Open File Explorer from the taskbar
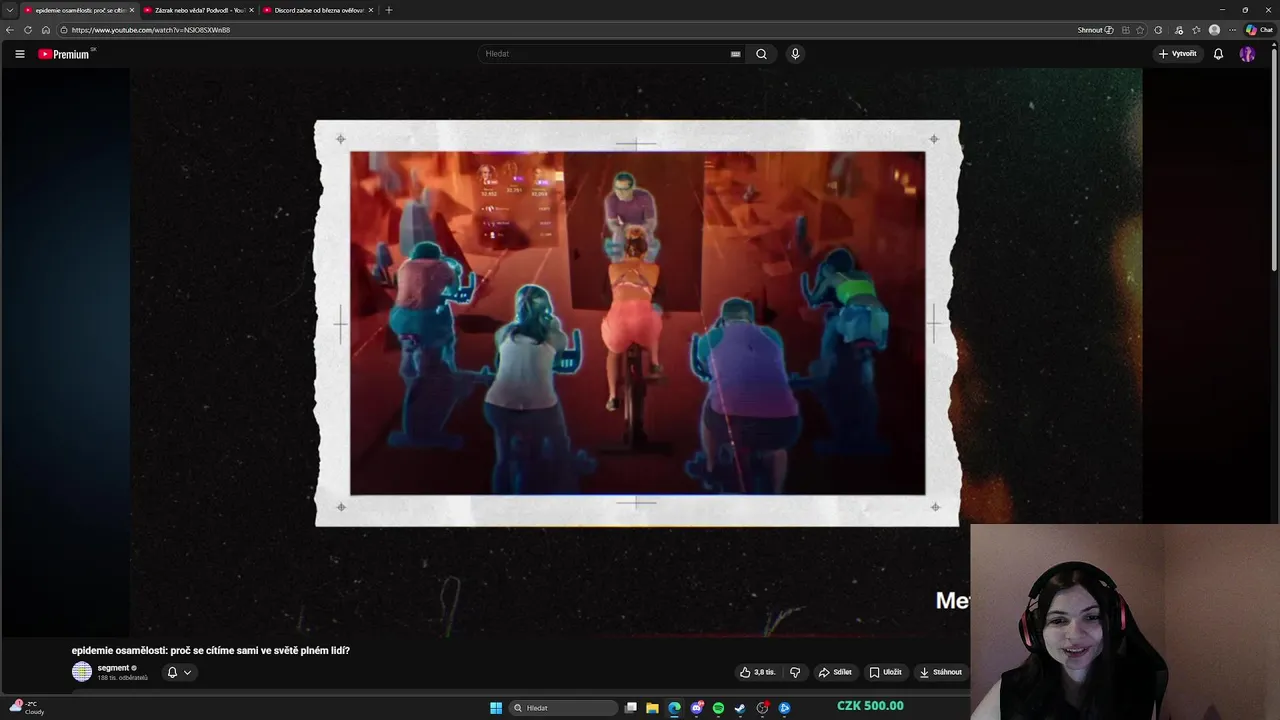Viewport: 1280px width, 720px height. coord(652,708)
